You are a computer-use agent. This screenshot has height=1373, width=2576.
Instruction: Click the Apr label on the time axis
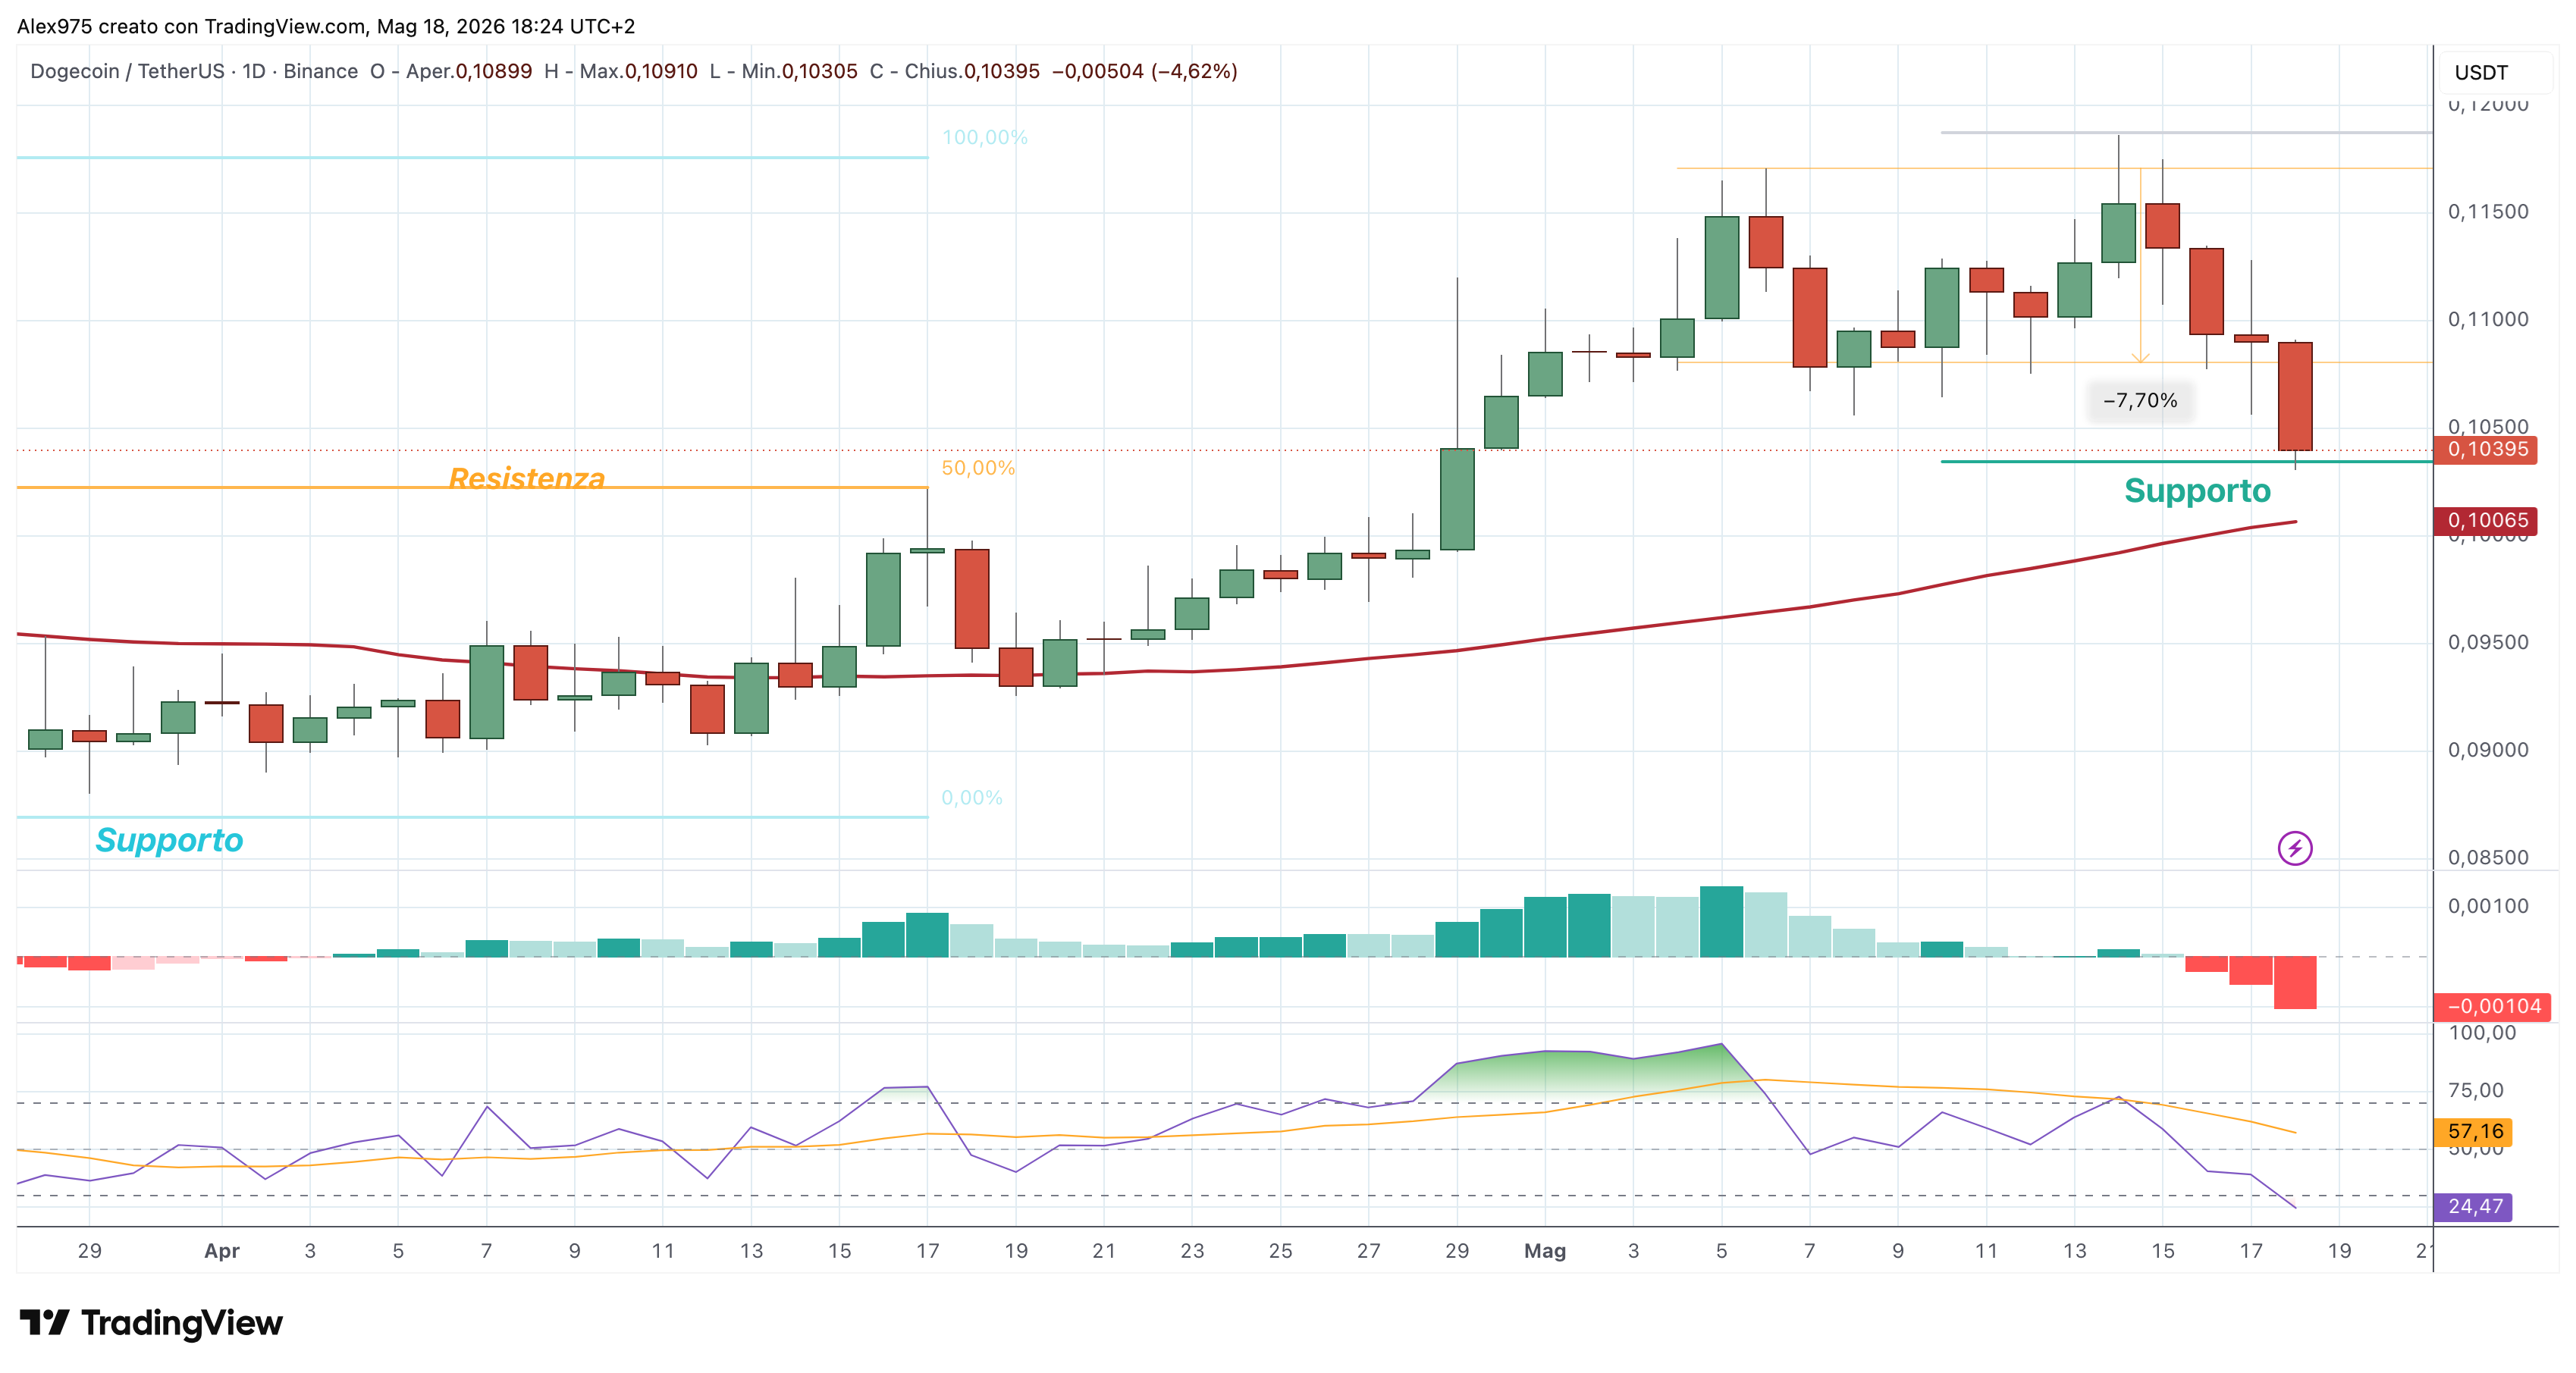coord(221,1250)
